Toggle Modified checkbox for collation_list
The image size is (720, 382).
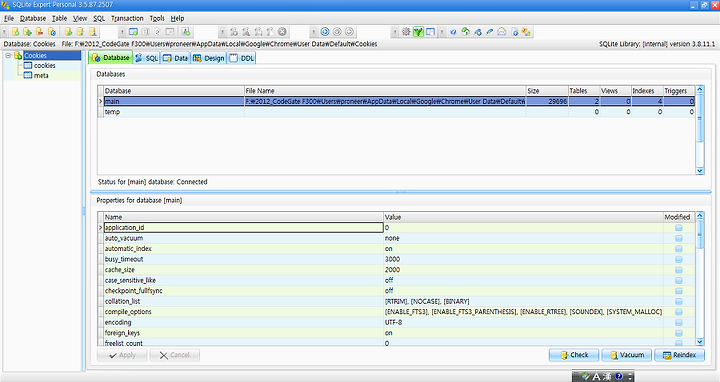coord(679,302)
